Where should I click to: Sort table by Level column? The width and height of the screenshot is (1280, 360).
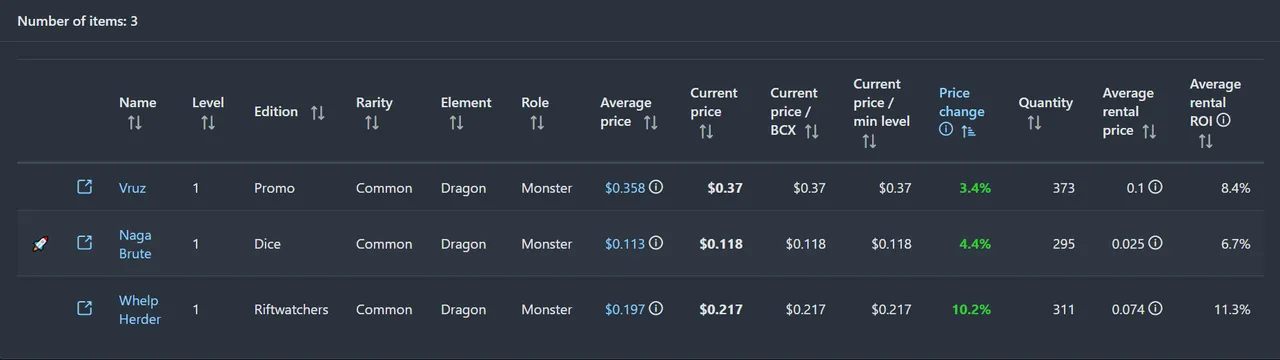(x=208, y=123)
